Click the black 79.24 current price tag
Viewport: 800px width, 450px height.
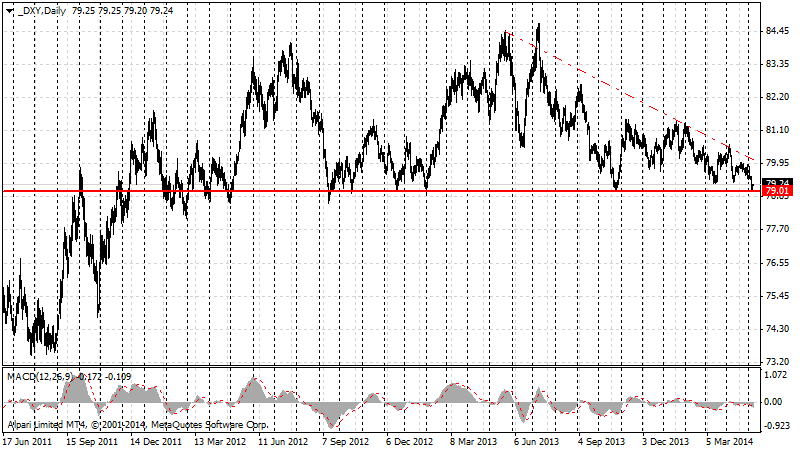point(777,182)
